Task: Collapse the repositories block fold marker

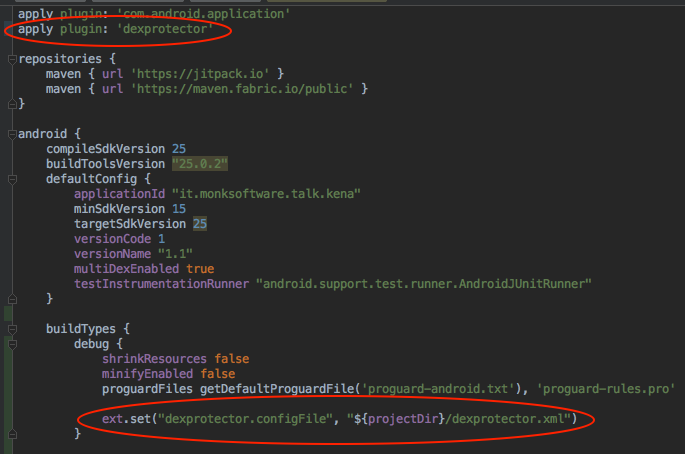Action: (10, 59)
